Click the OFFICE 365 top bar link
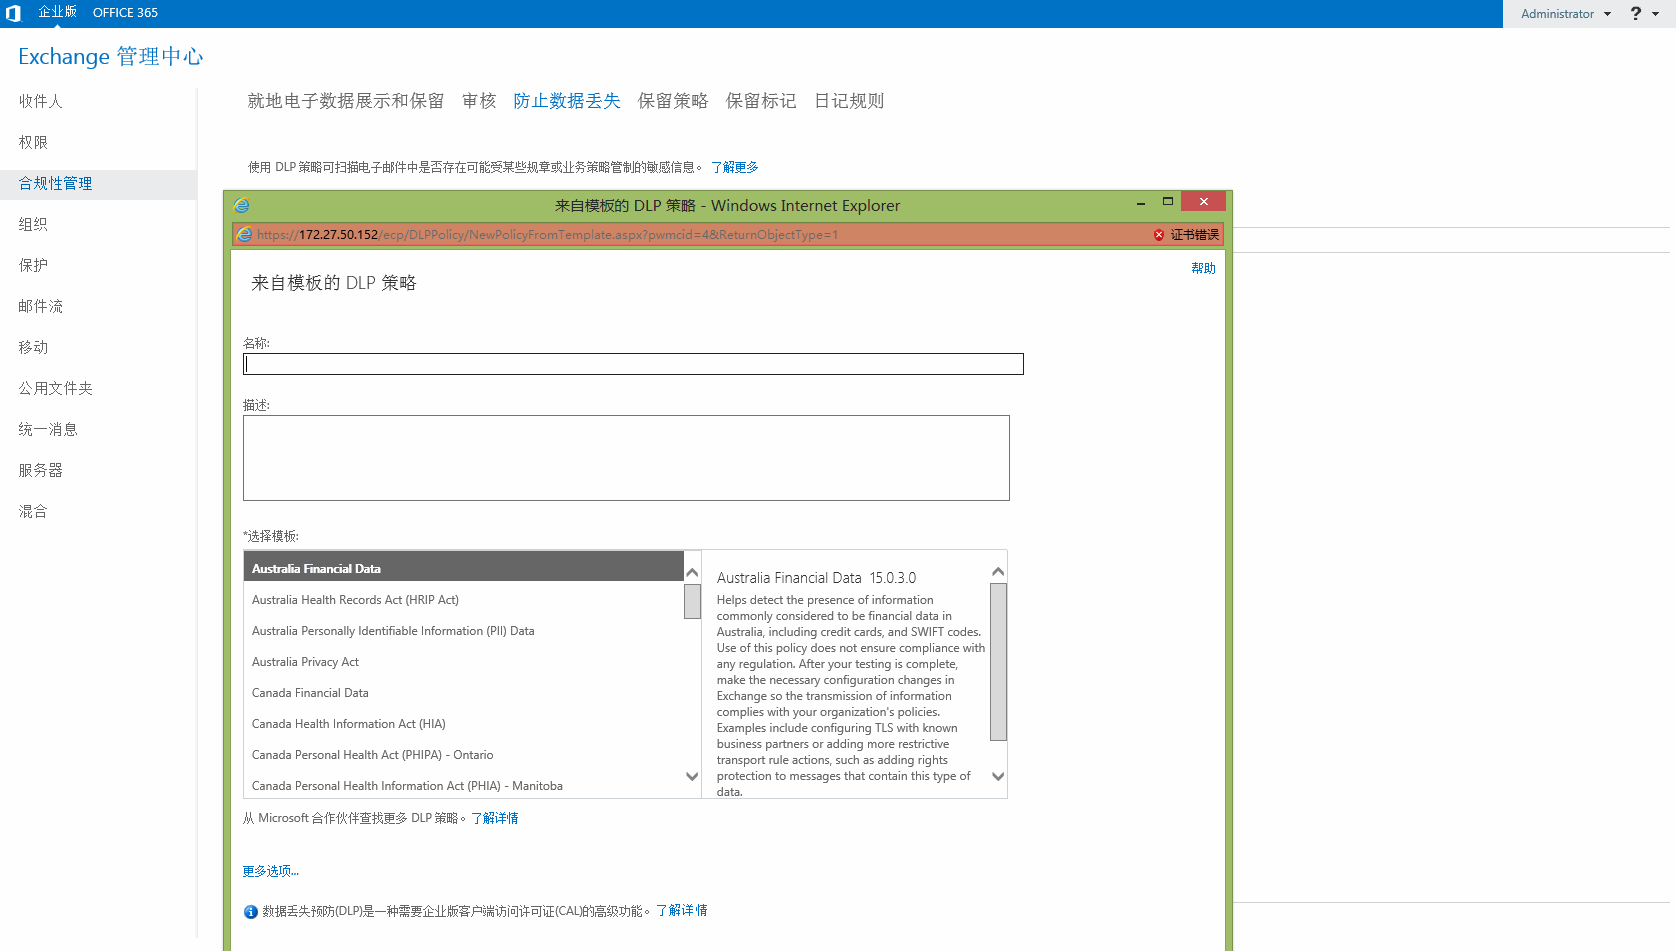Viewport: 1676px width, 951px height. click(125, 13)
